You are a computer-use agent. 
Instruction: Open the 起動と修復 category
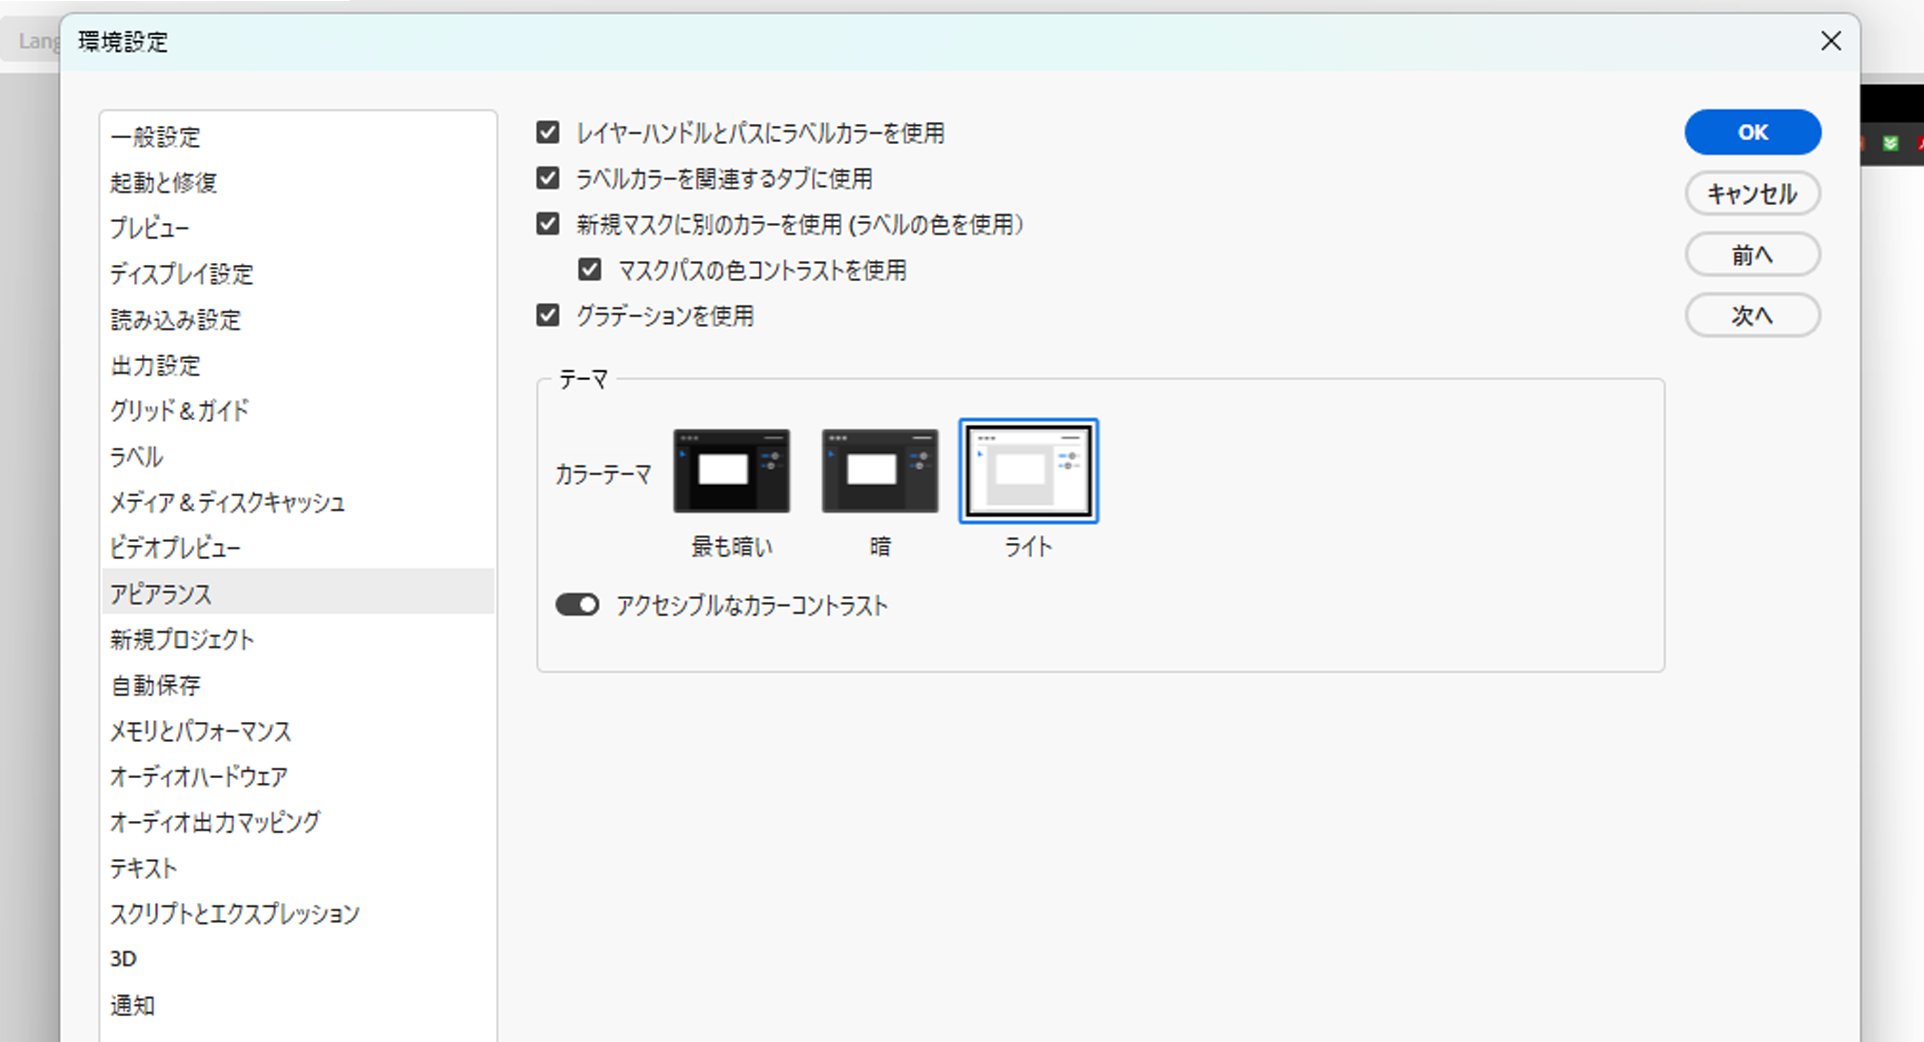pyautogui.click(x=298, y=183)
